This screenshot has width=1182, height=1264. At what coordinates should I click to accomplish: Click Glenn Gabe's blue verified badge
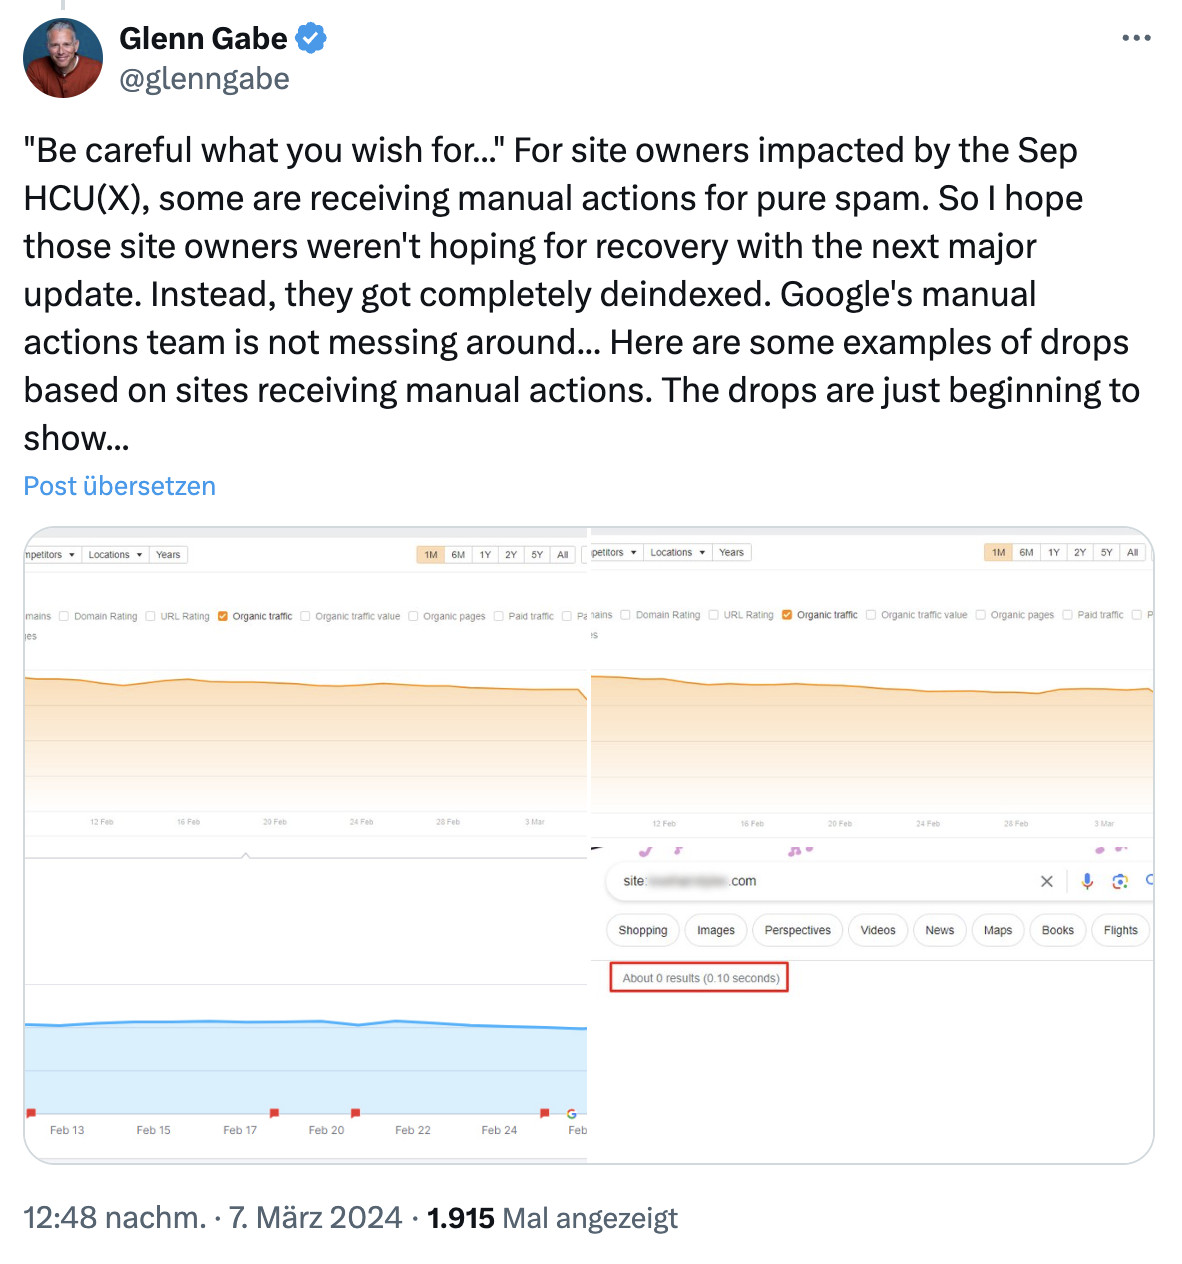tap(310, 37)
